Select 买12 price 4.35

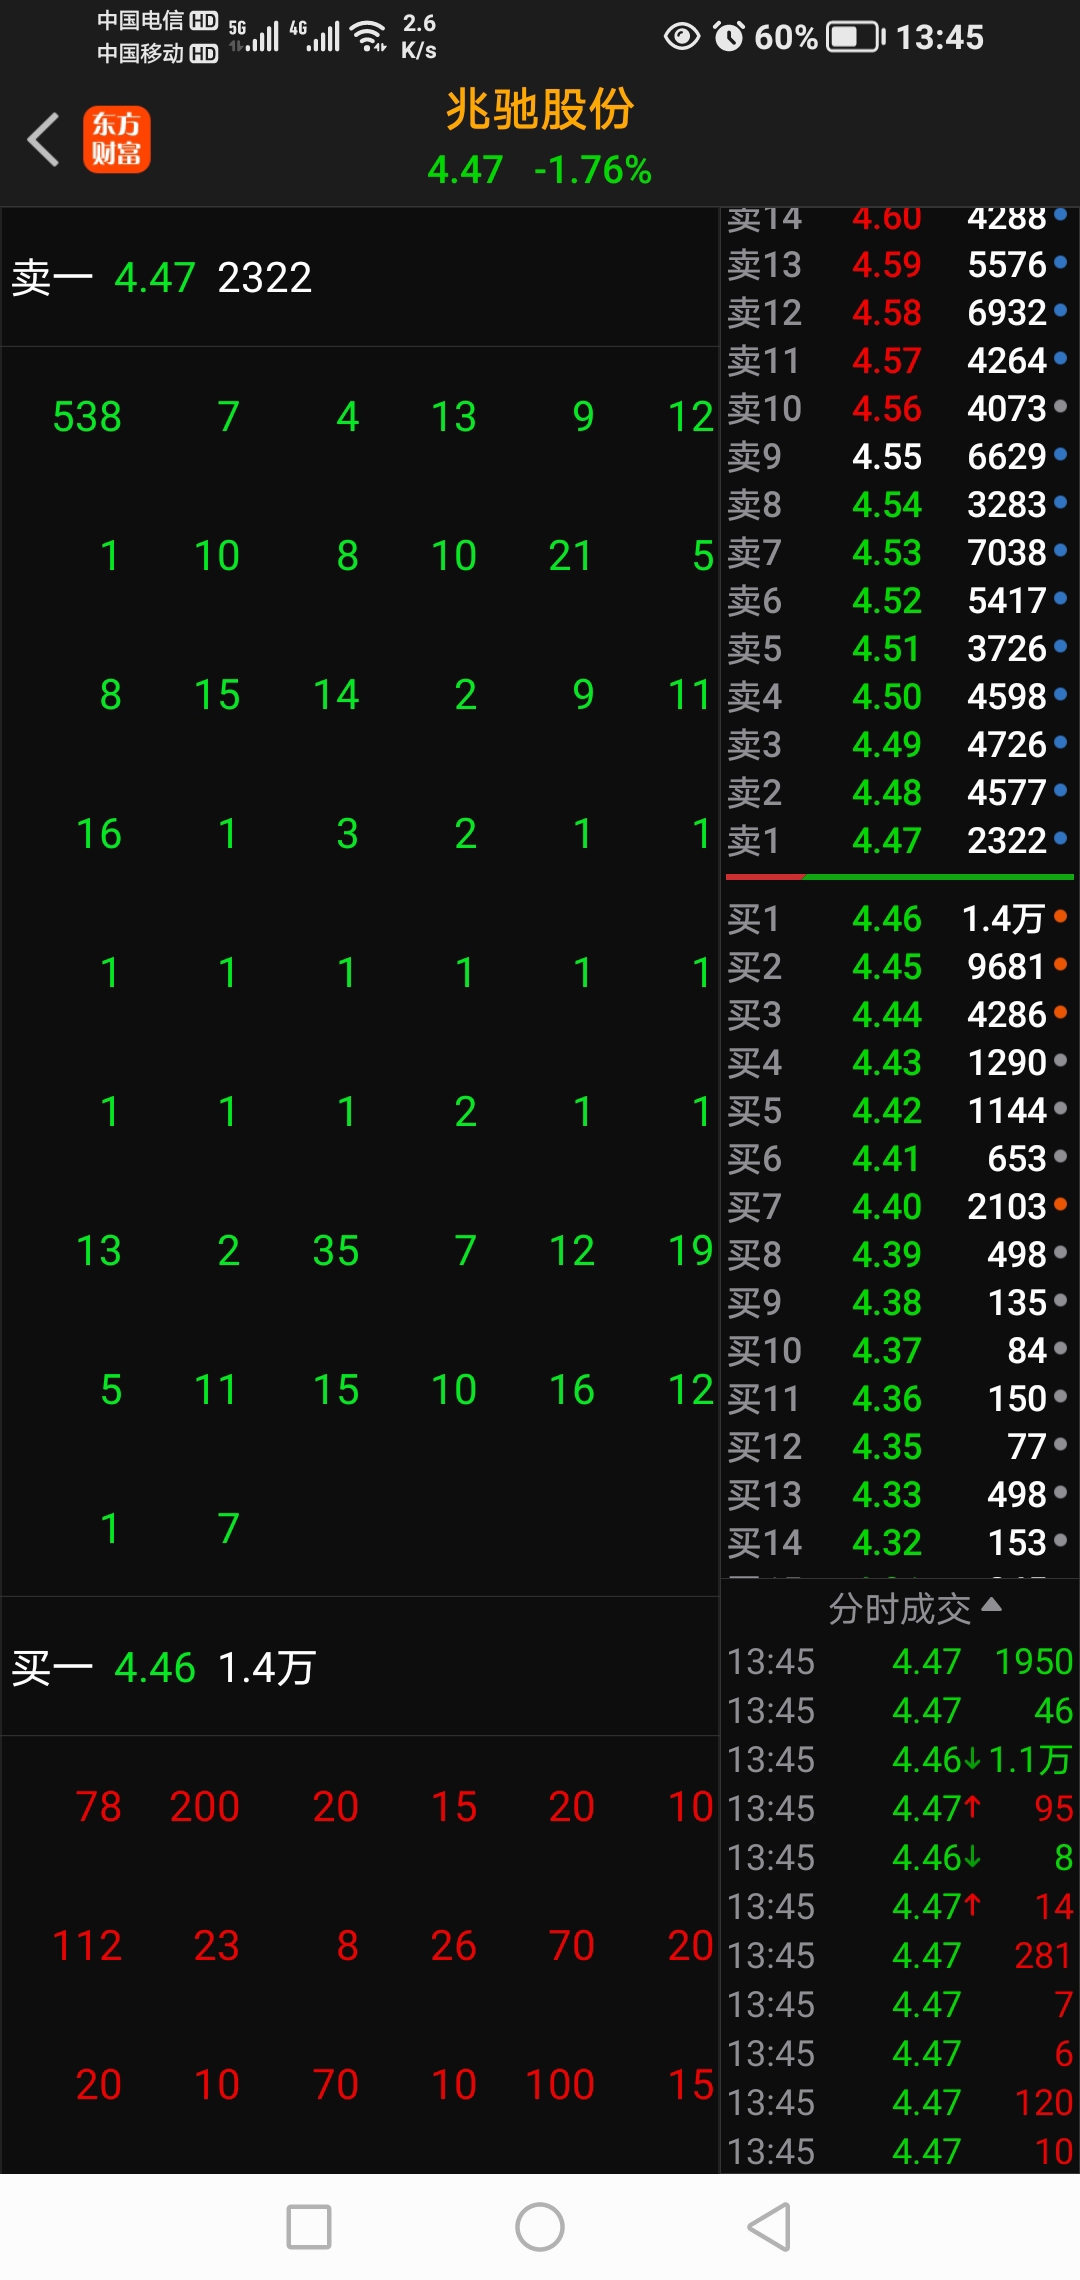click(887, 1446)
